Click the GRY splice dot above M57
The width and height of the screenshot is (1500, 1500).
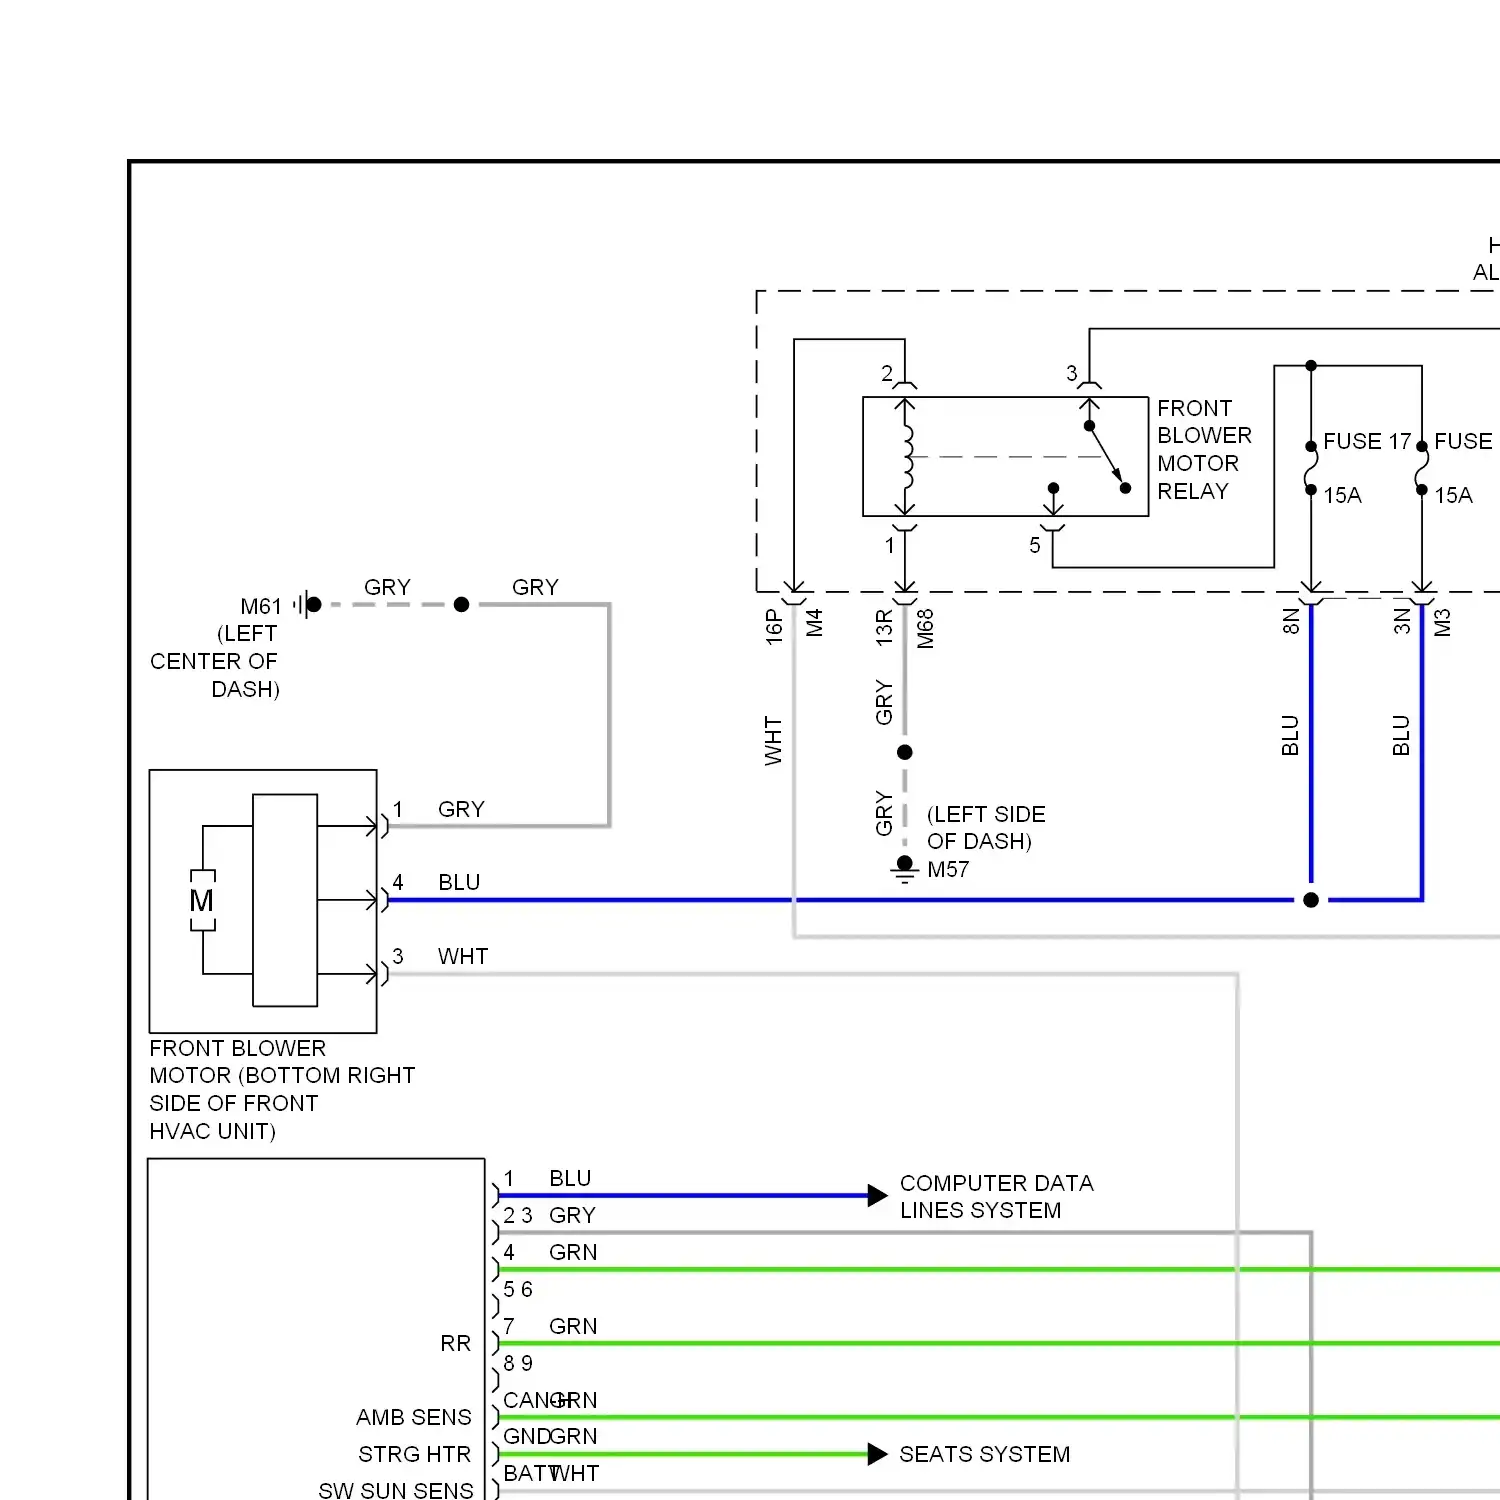(905, 752)
